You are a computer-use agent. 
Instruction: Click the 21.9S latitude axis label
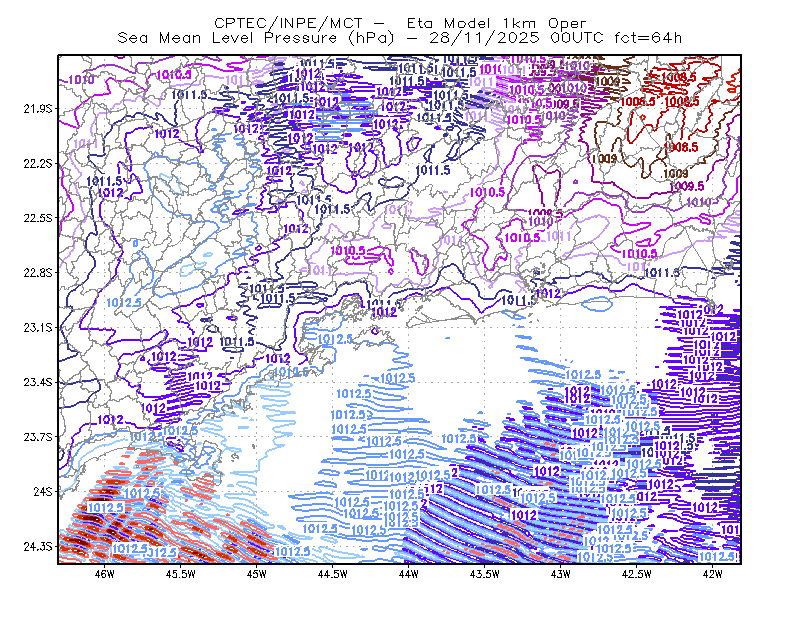[37, 109]
